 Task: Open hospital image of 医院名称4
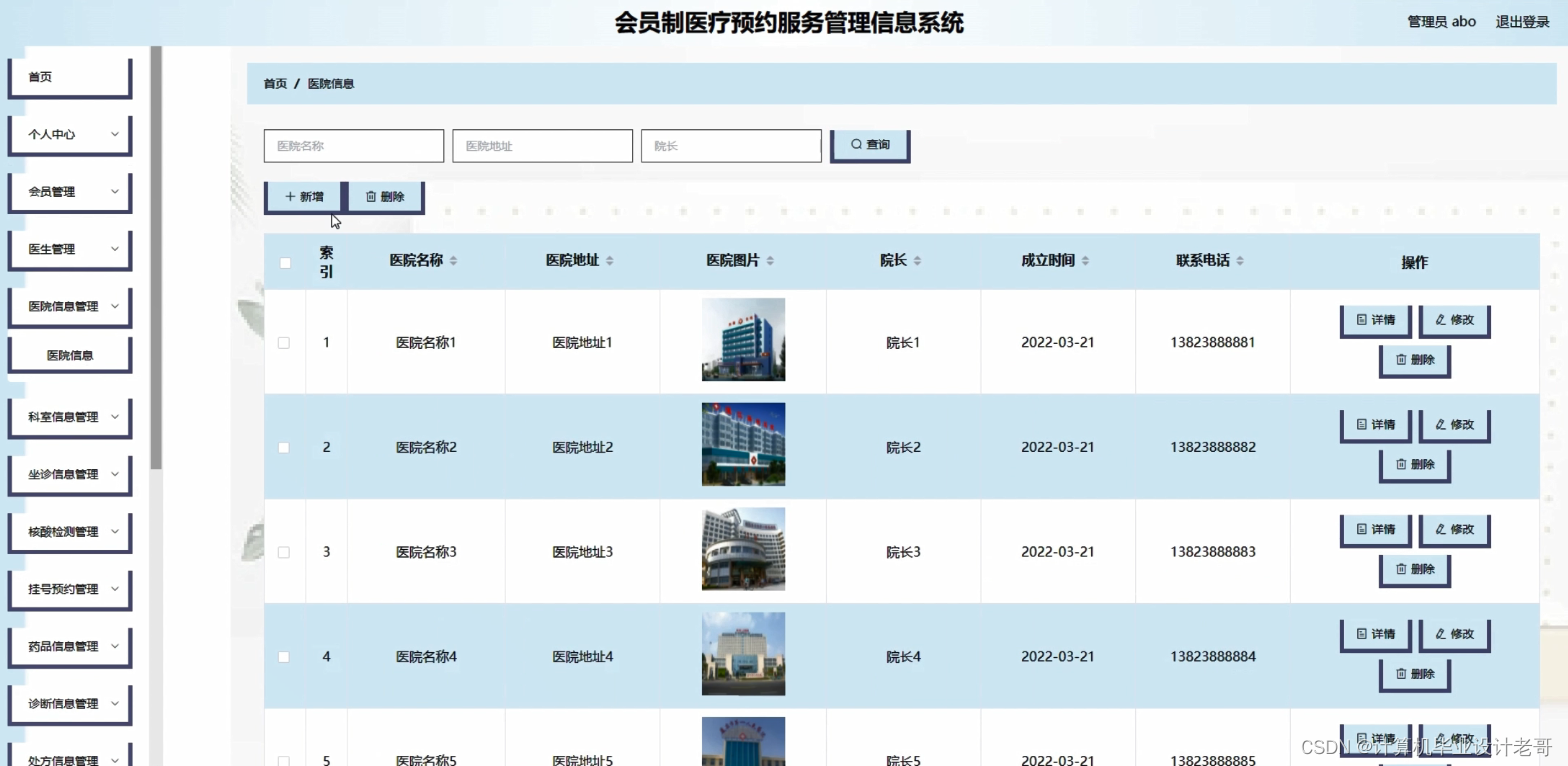(x=743, y=654)
